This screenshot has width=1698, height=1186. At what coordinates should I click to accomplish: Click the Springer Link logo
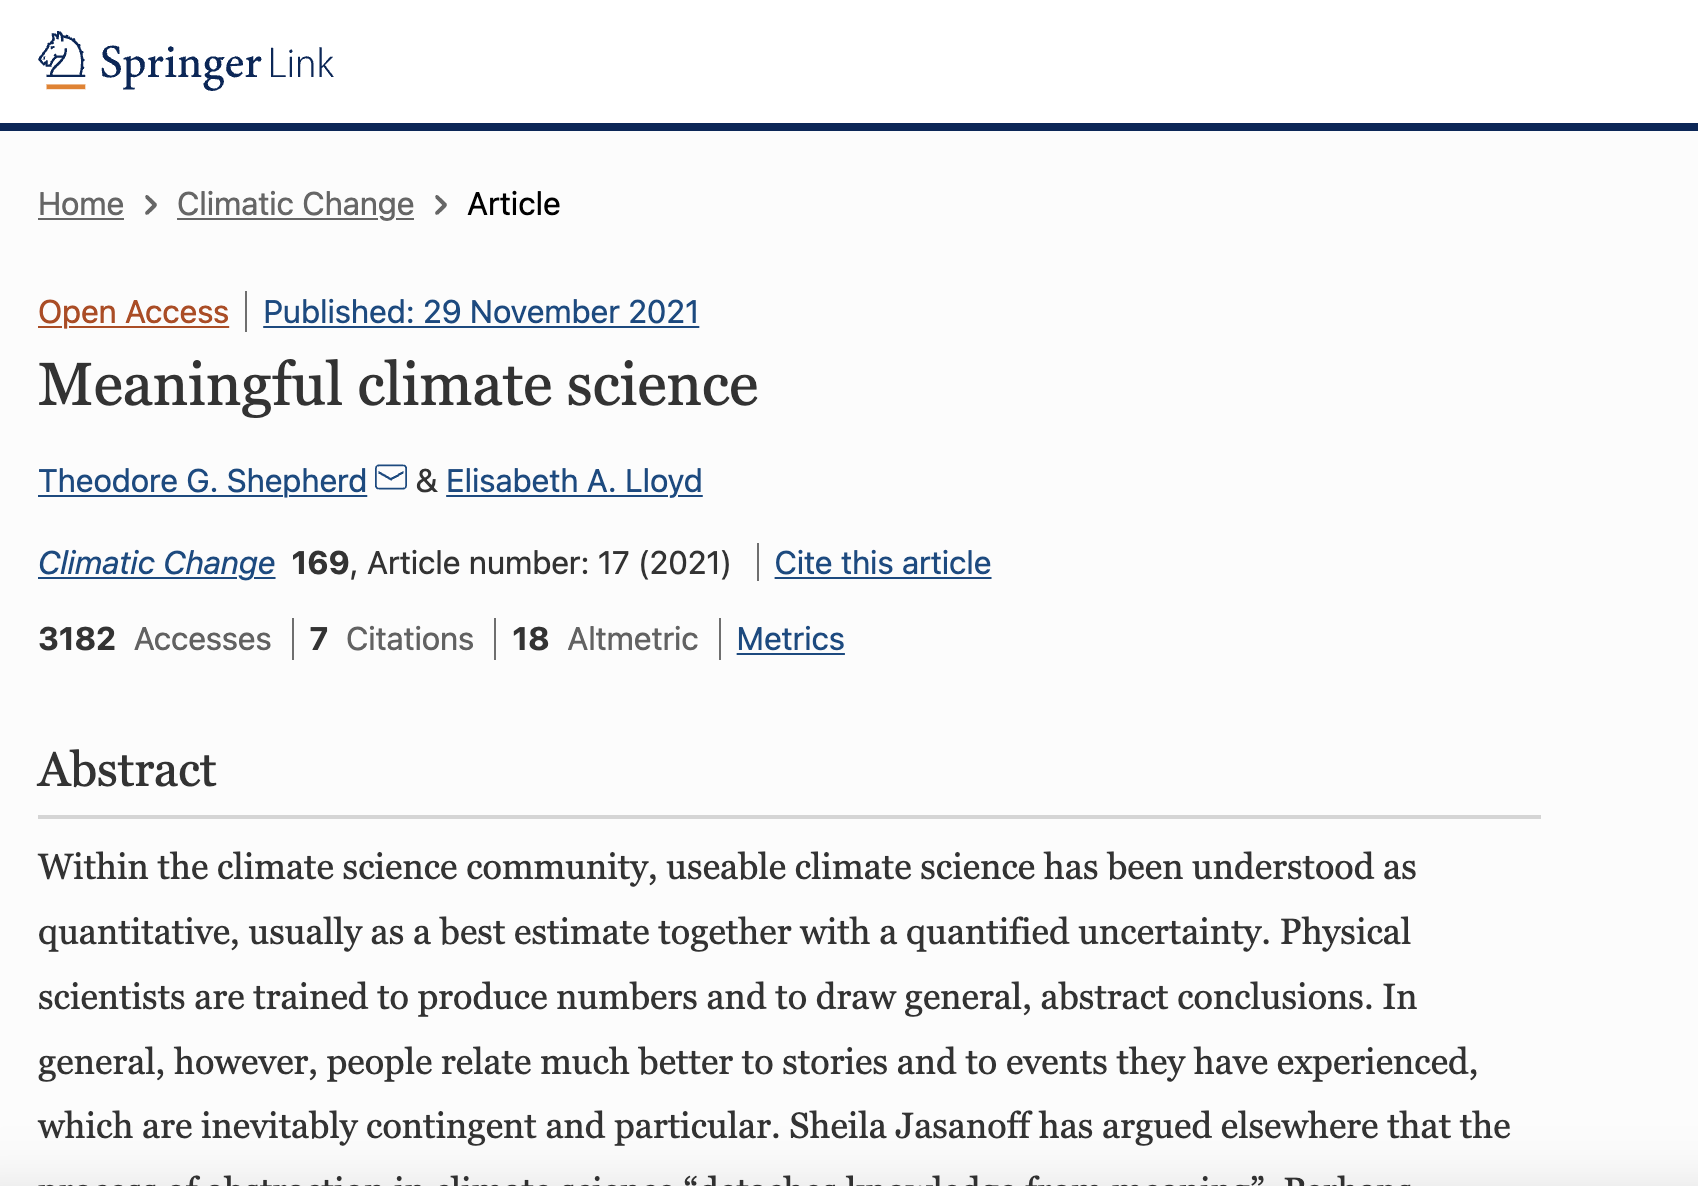(186, 62)
